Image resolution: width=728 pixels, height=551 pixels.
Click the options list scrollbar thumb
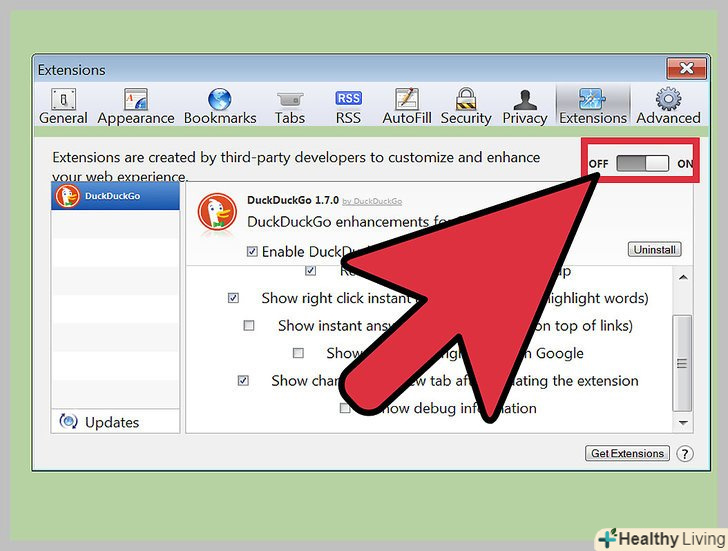click(682, 363)
